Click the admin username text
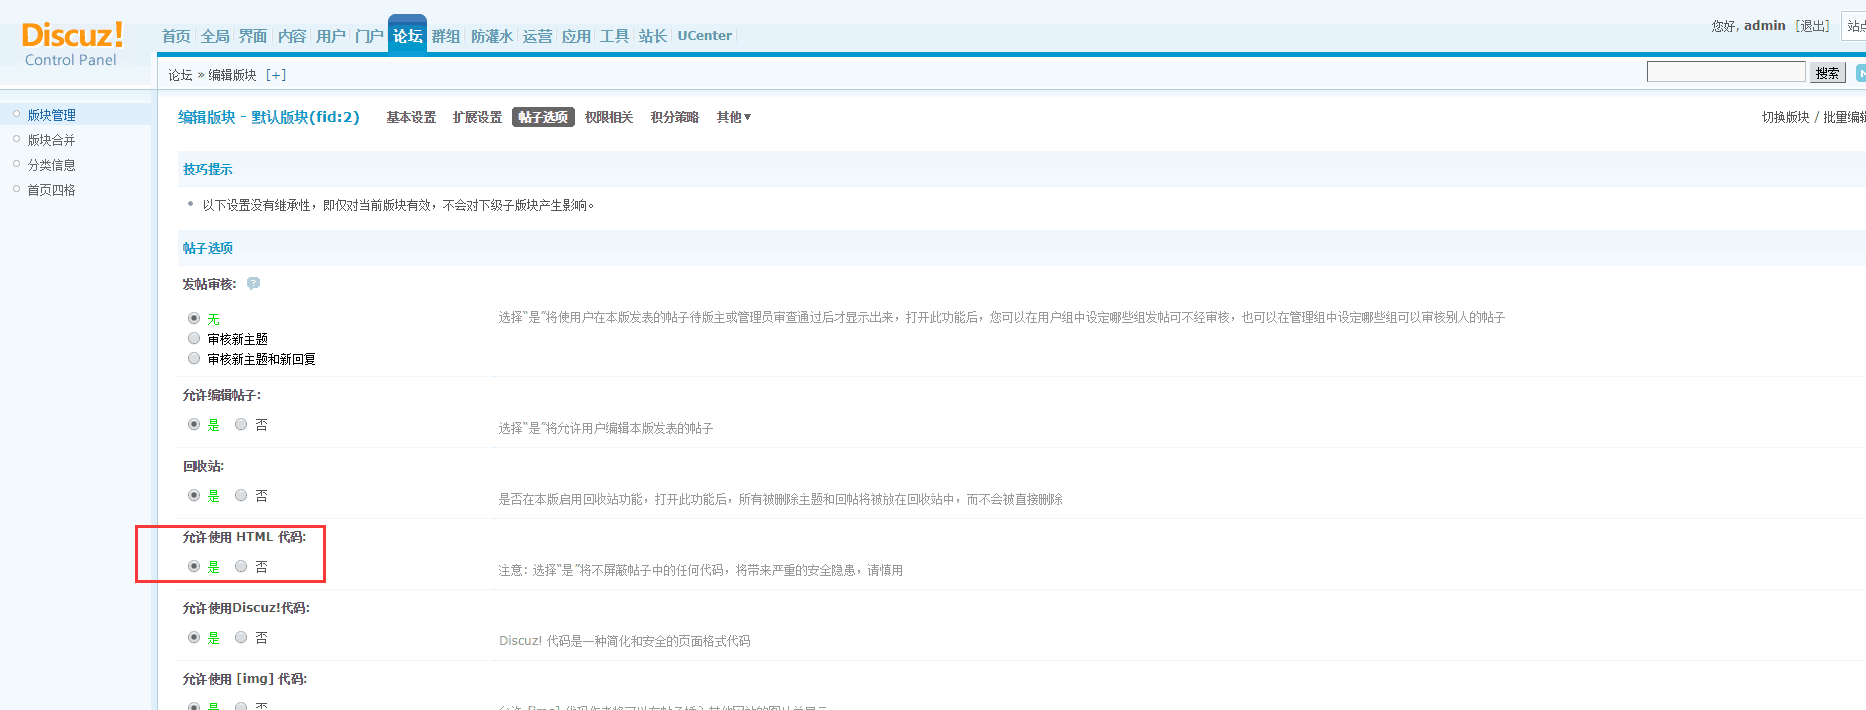The height and width of the screenshot is (710, 1866). click(x=1765, y=26)
